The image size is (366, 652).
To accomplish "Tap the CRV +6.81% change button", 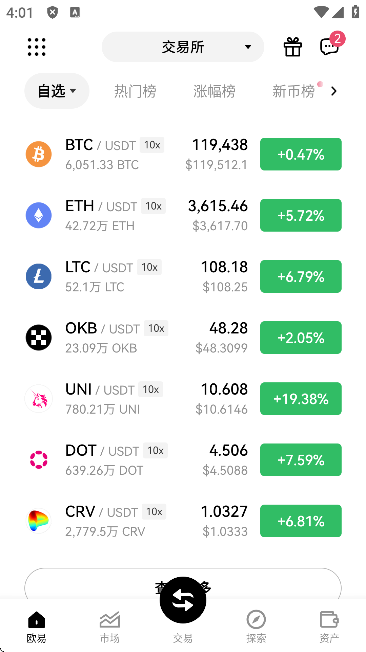I will (x=301, y=521).
